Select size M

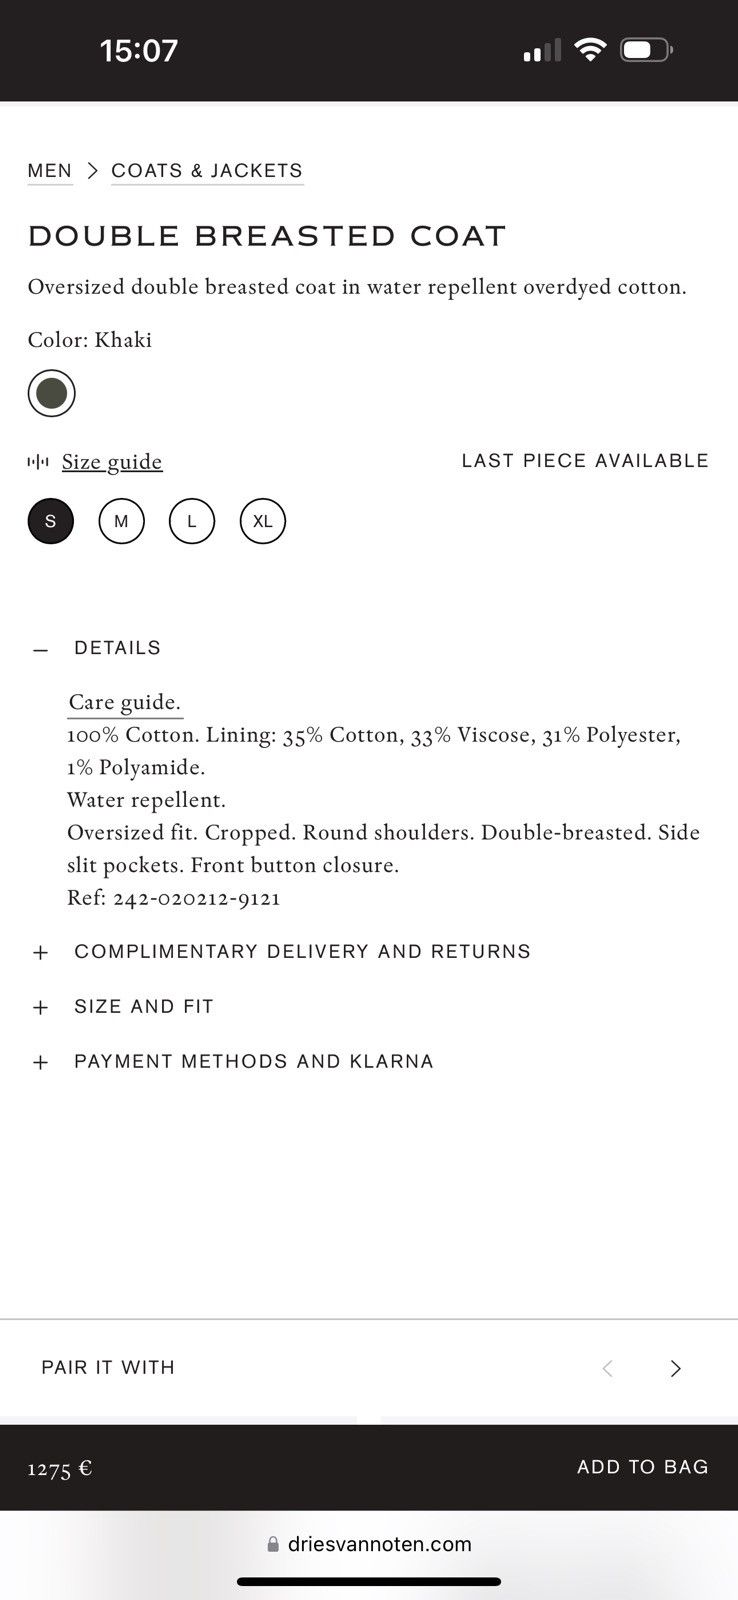122,521
